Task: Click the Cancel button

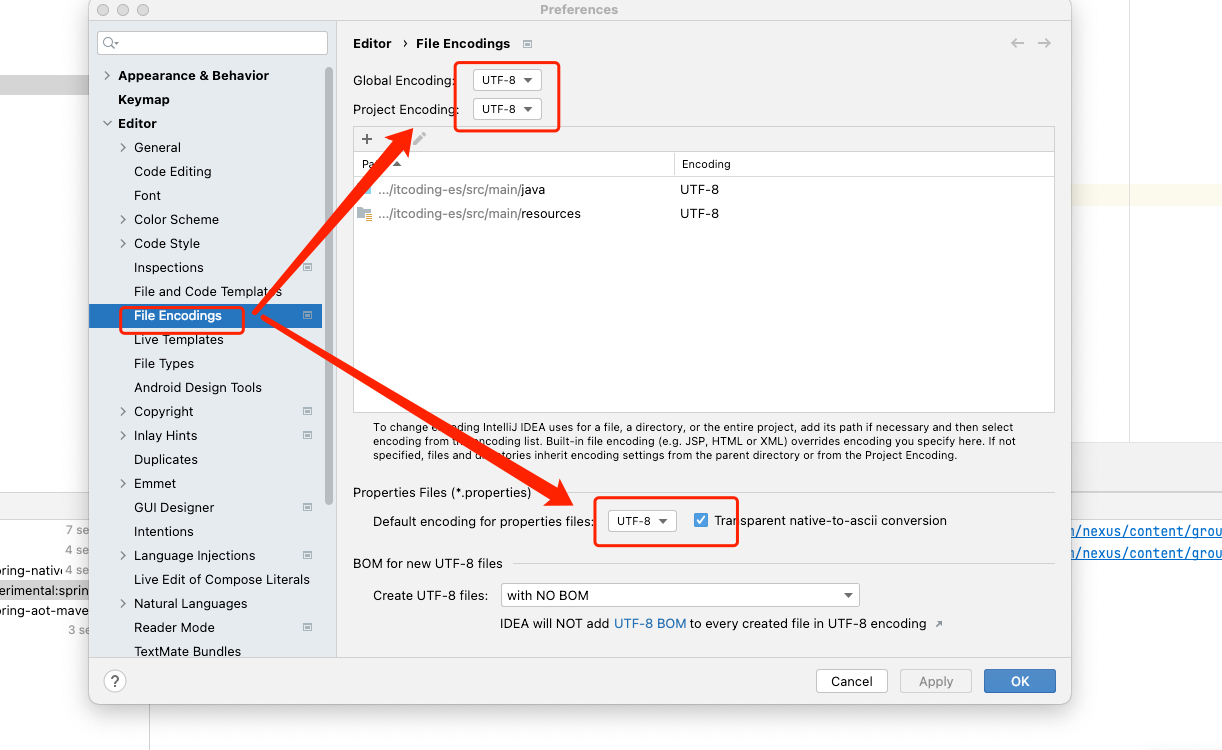Action: (x=852, y=681)
